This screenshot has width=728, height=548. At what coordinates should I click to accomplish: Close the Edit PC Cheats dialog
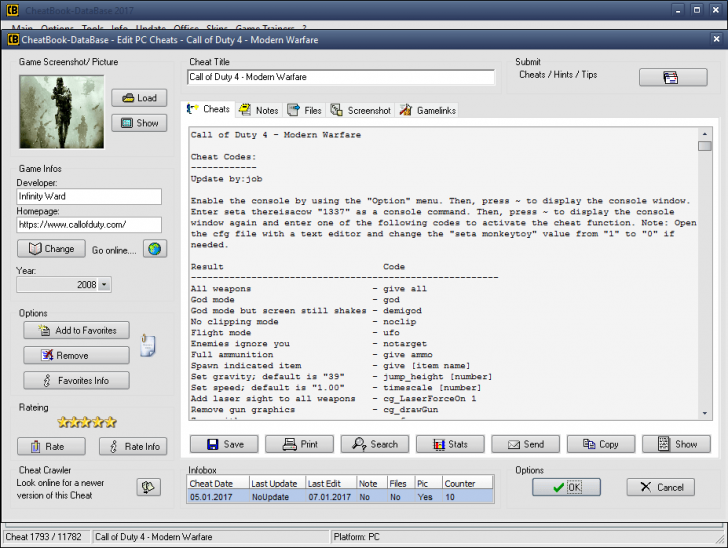pyautogui.click(x=716, y=39)
